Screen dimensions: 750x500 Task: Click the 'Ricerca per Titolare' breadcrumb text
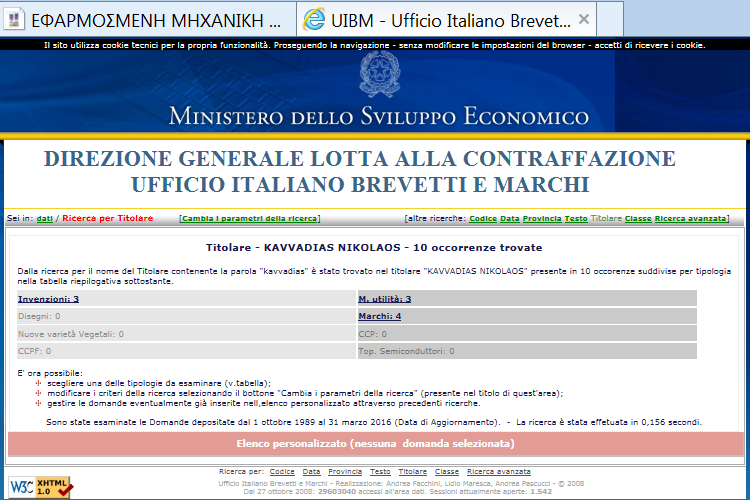pos(108,218)
